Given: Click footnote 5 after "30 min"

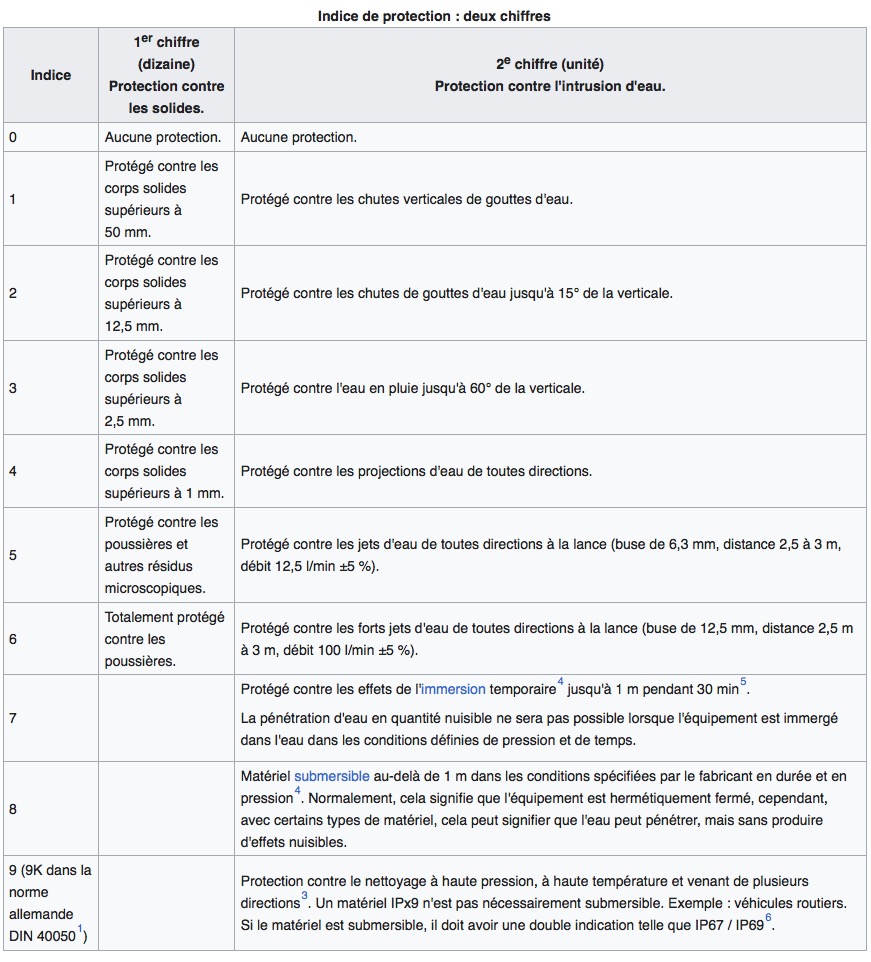Looking at the screenshot, I should click(x=743, y=683).
